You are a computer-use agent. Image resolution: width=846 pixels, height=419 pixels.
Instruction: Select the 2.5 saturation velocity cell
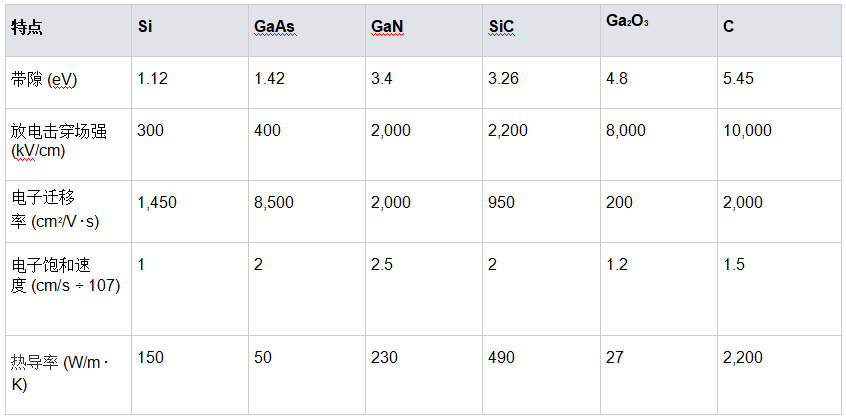(381, 265)
